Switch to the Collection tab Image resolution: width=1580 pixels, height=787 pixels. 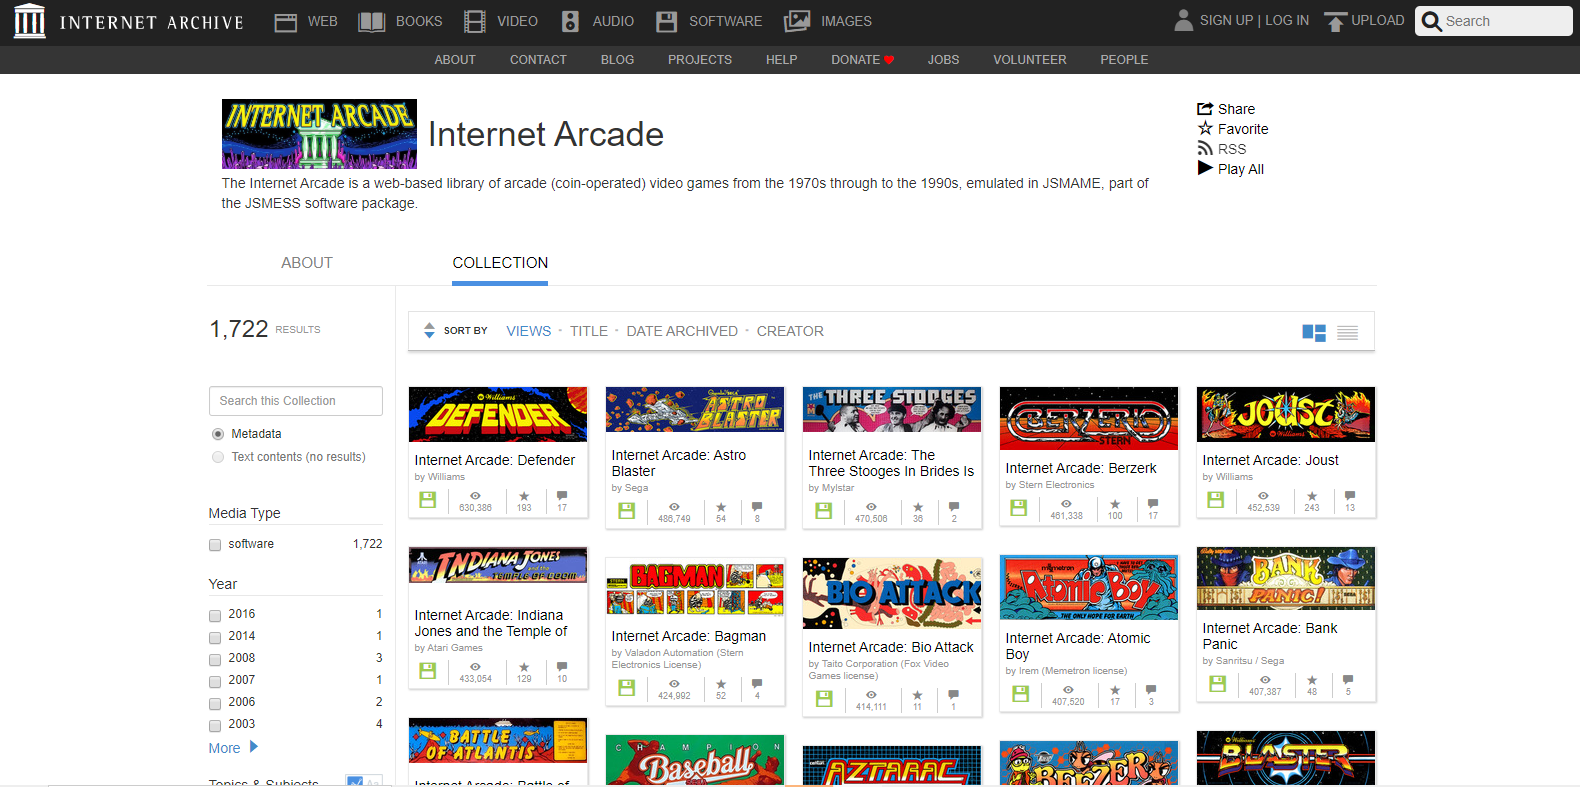click(x=500, y=263)
